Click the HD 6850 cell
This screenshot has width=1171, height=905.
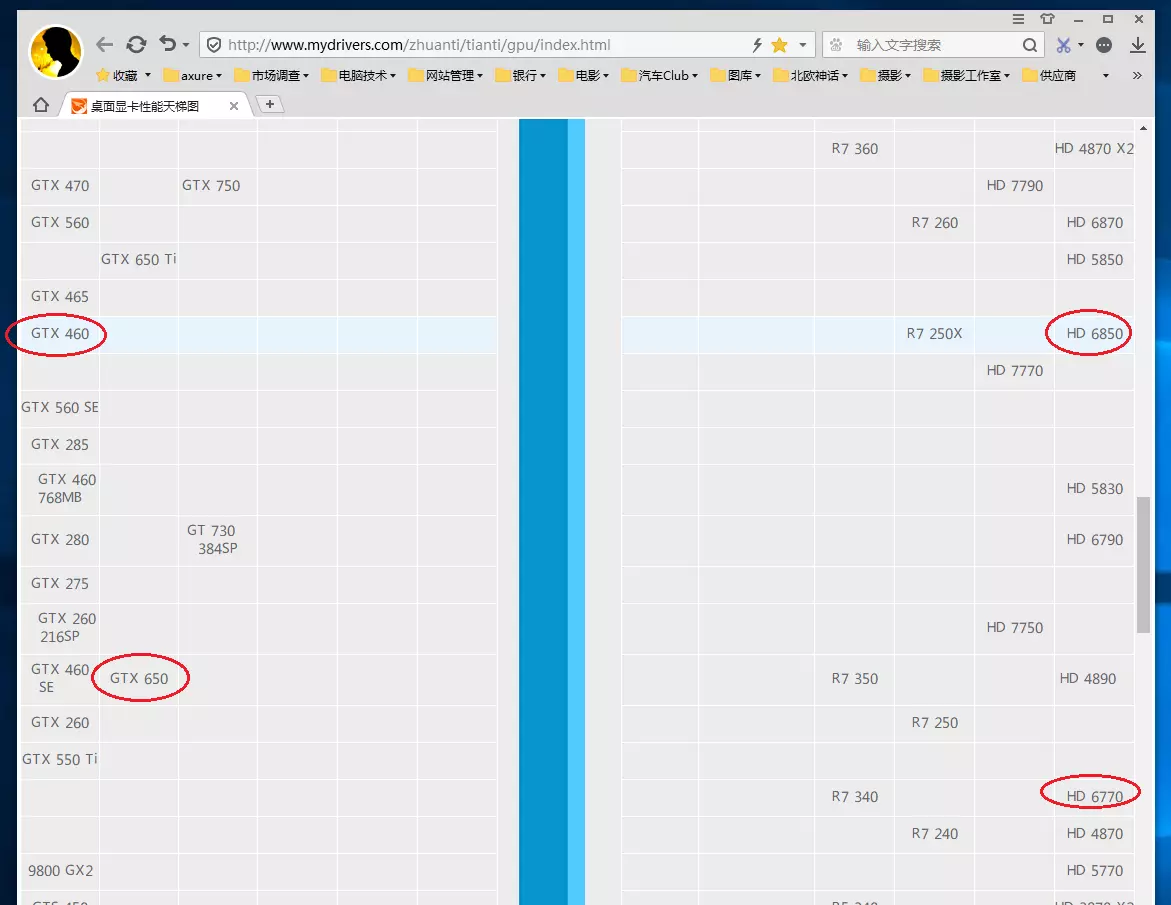tap(1095, 334)
